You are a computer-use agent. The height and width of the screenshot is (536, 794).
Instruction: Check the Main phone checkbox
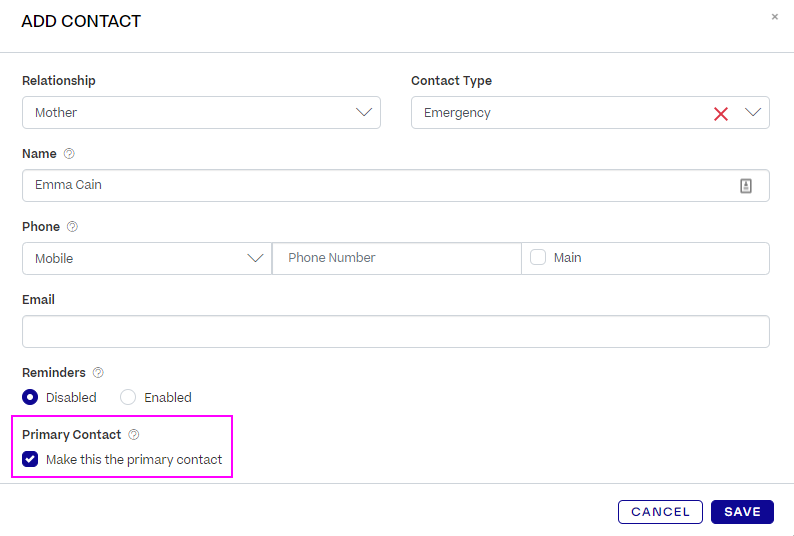tap(538, 257)
